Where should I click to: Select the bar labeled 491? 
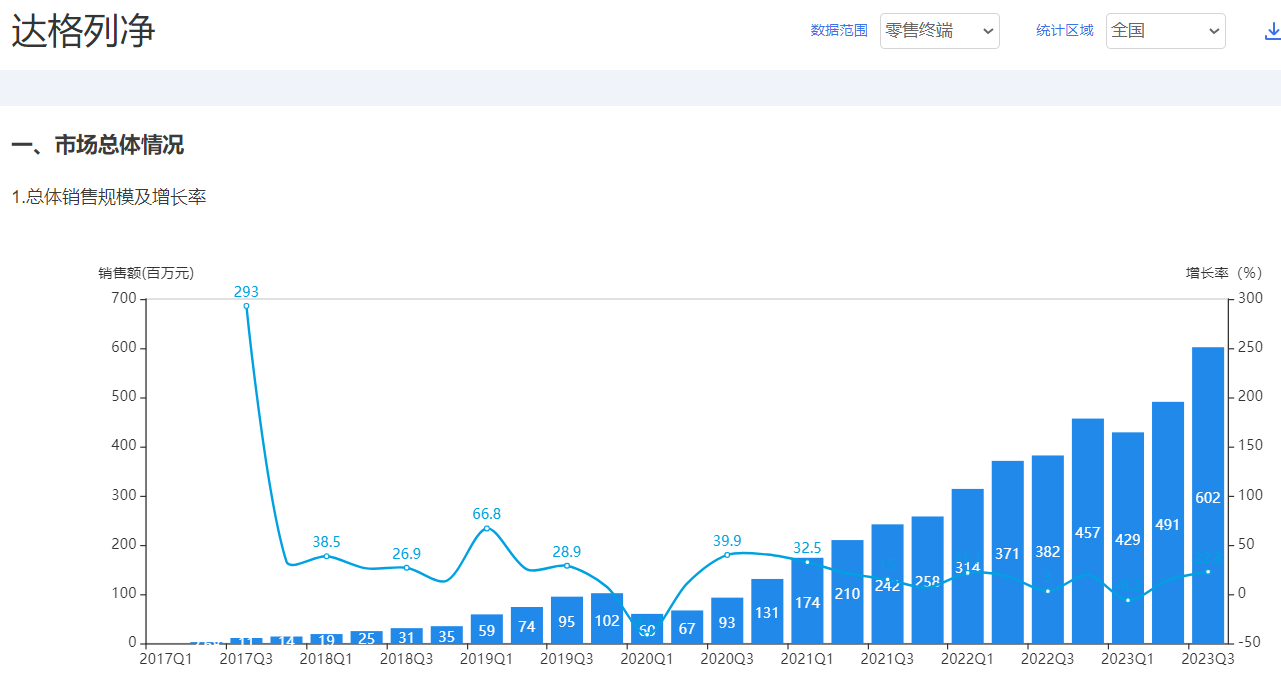coord(1168,522)
